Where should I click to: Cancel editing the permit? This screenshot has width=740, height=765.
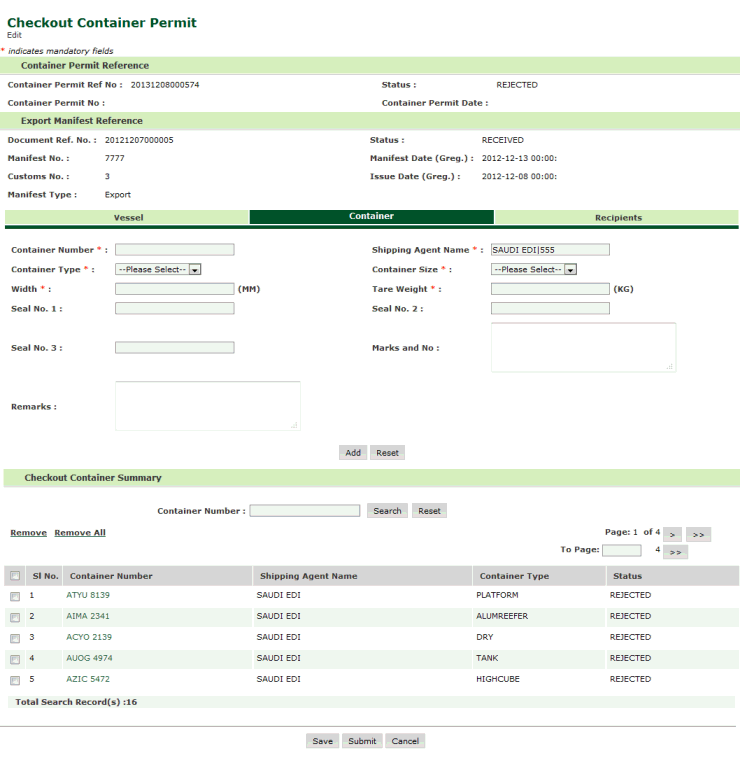pyautogui.click(x=405, y=741)
